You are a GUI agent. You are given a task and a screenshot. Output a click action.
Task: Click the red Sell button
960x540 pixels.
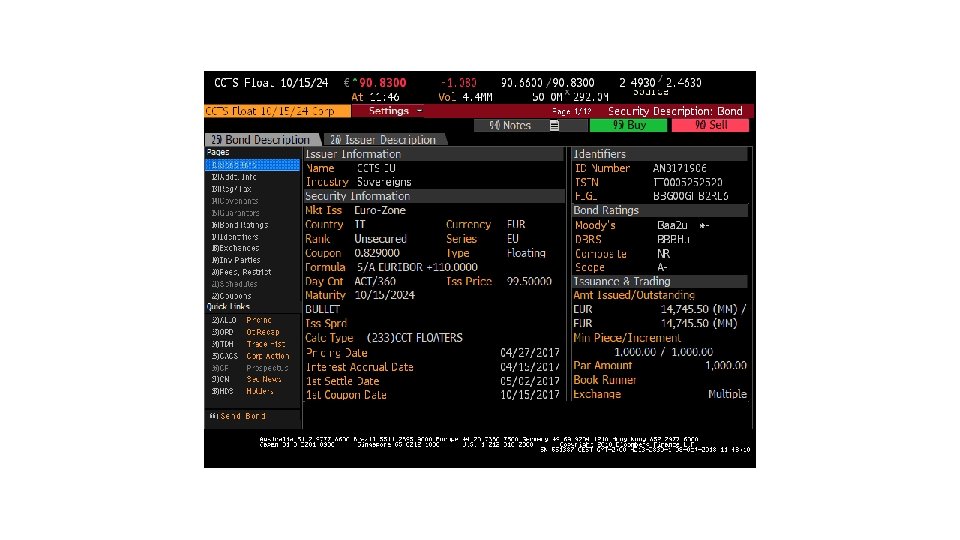[710, 126]
